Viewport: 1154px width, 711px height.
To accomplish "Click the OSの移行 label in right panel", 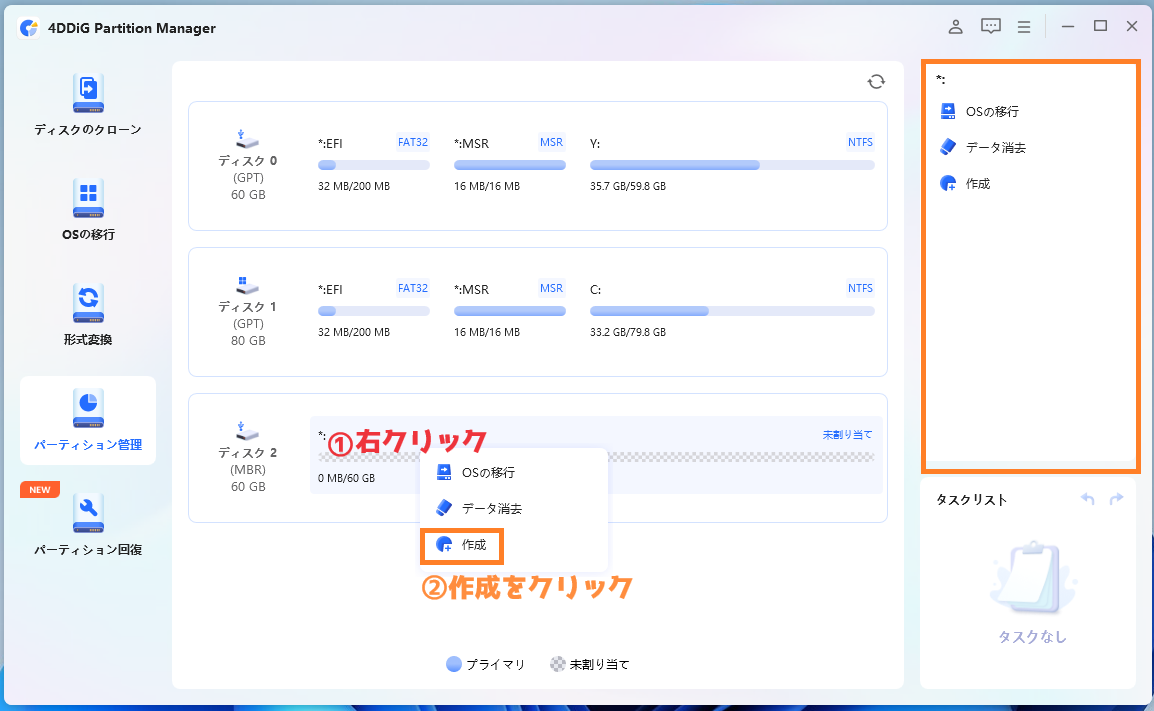I will [992, 112].
